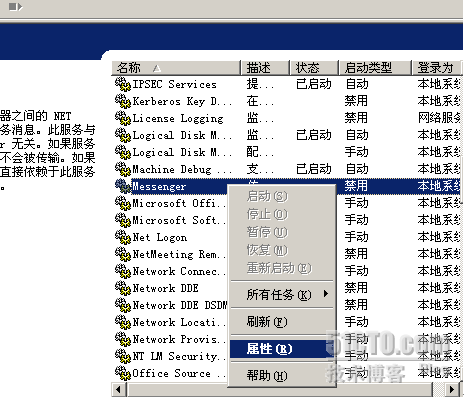Click the Net Logon service icon

point(123,237)
